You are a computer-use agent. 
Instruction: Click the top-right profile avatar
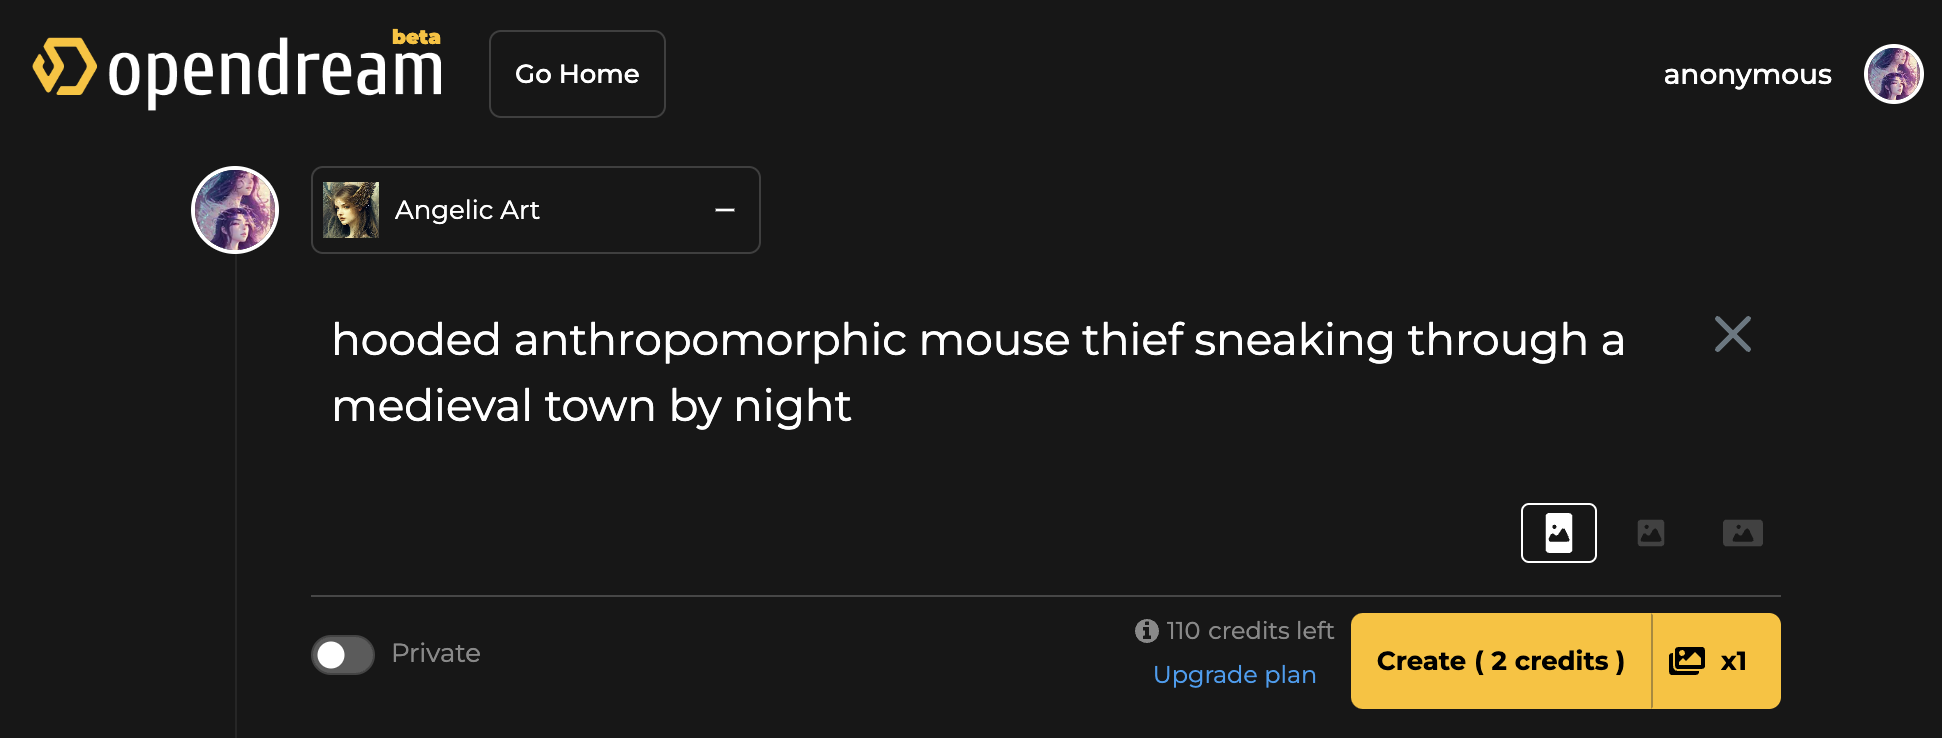click(x=1893, y=74)
